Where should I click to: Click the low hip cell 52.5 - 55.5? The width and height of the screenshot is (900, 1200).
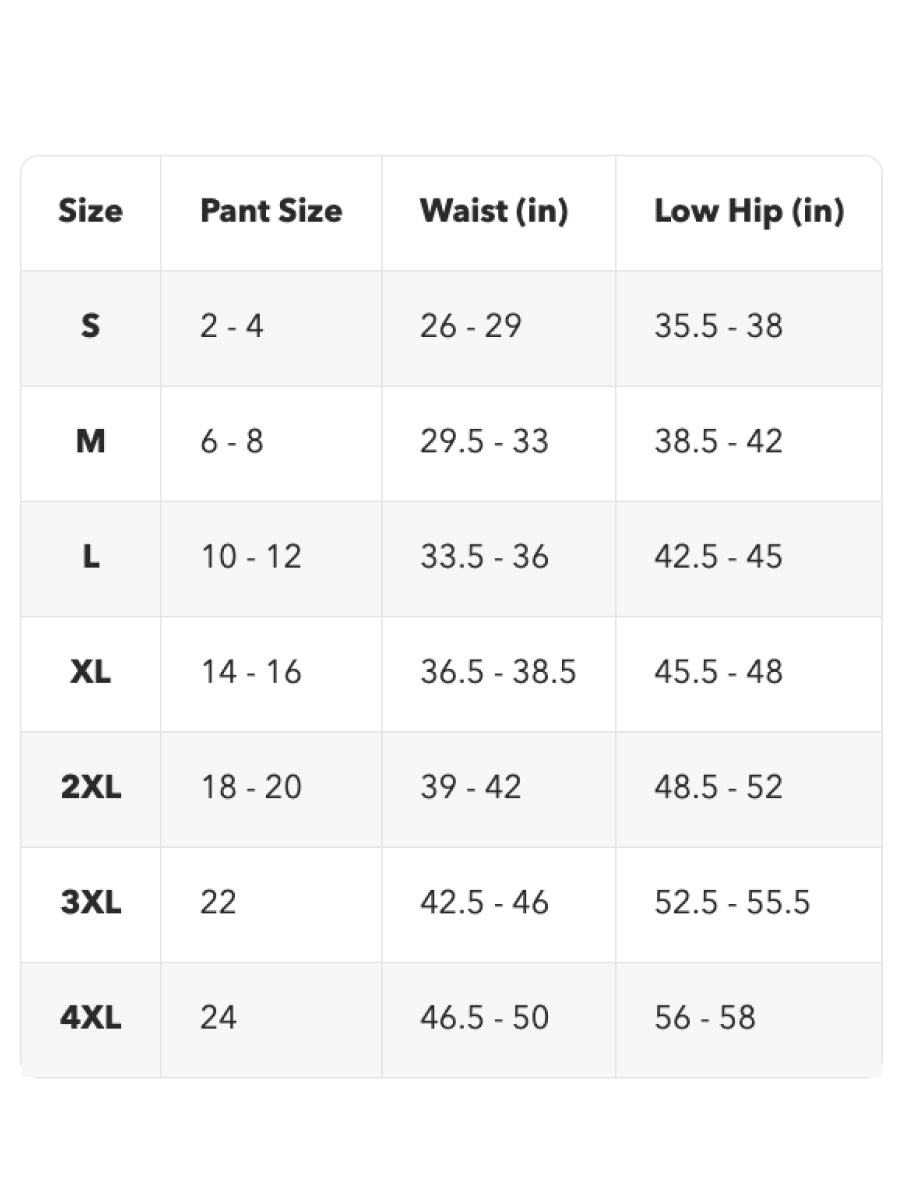pyautogui.click(x=732, y=903)
